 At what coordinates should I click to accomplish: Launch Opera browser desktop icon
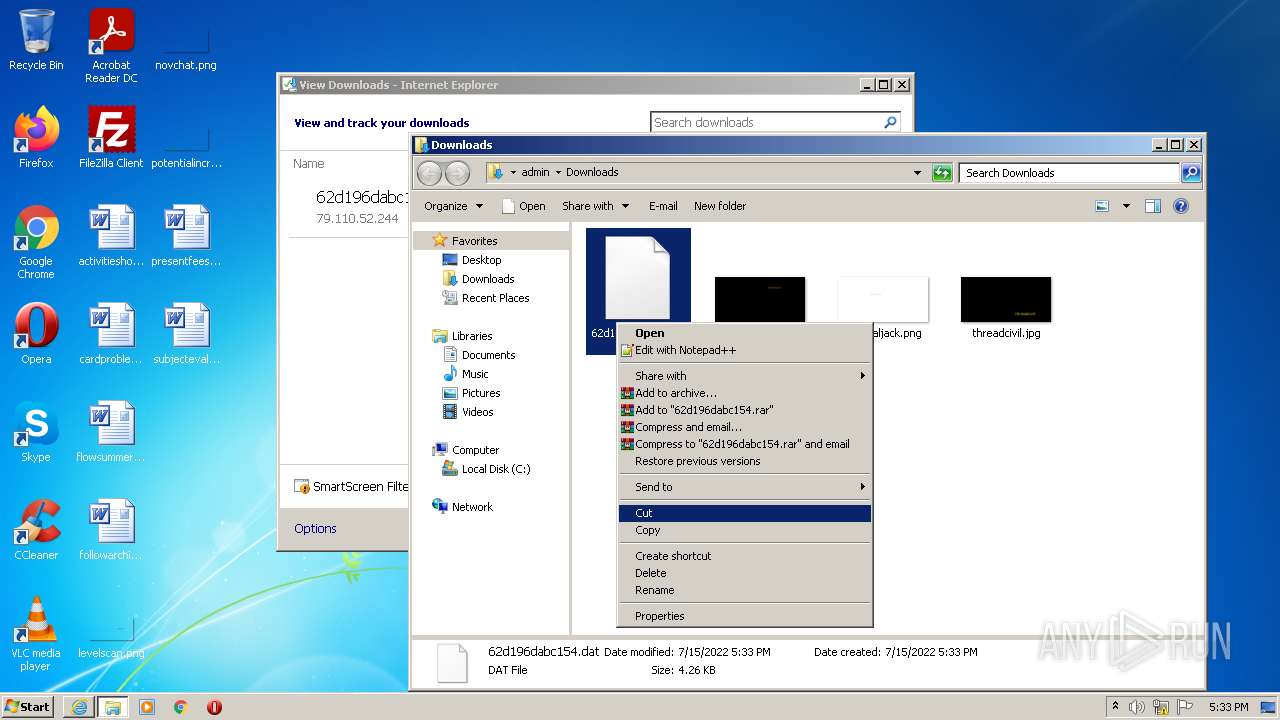click(36, 334)
